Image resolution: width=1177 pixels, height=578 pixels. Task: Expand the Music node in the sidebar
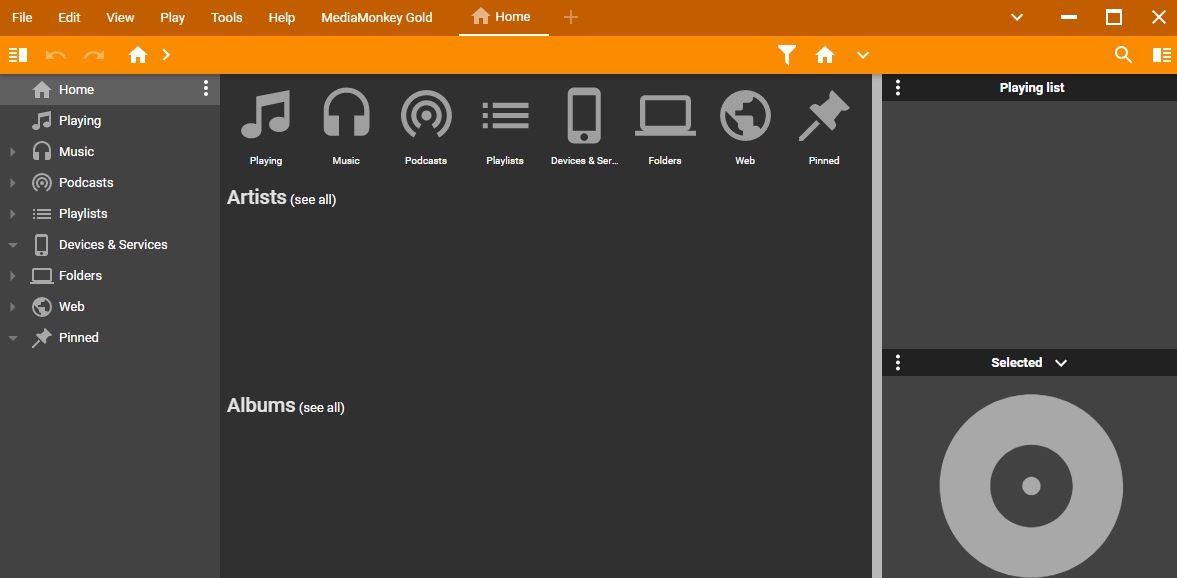coord(11,151)
